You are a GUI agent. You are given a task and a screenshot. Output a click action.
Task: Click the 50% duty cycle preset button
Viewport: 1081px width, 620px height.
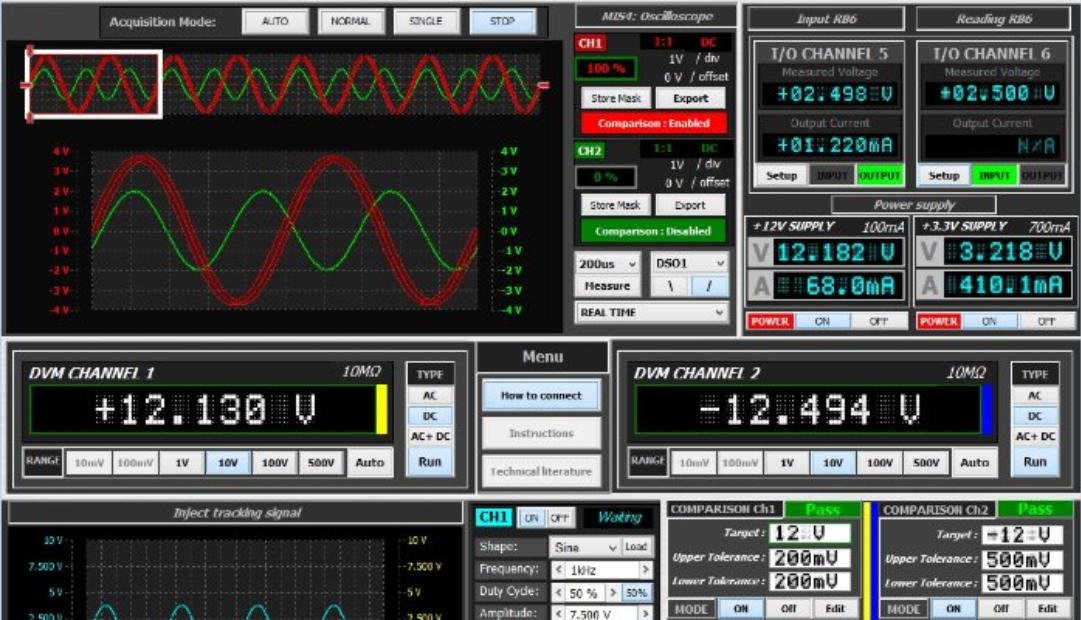pos(636,593)
